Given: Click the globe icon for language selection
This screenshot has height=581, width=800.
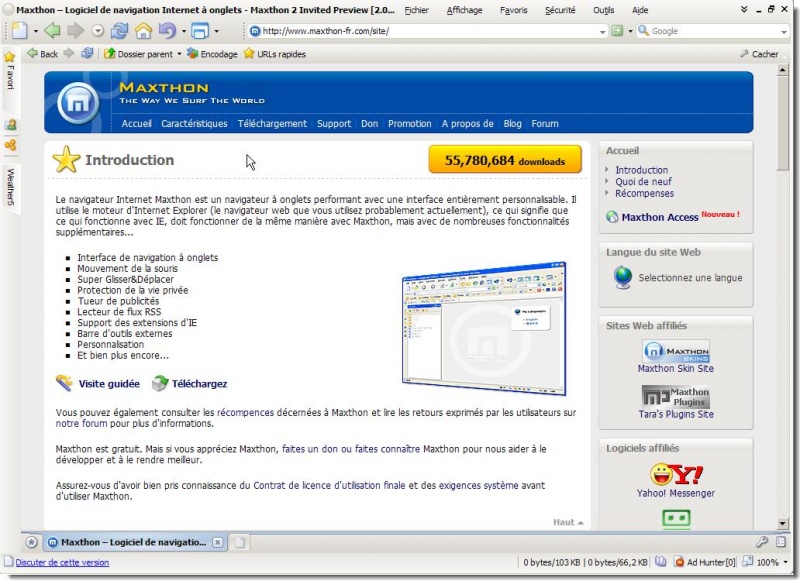Looking at the screenshot, I should point(623,278).
